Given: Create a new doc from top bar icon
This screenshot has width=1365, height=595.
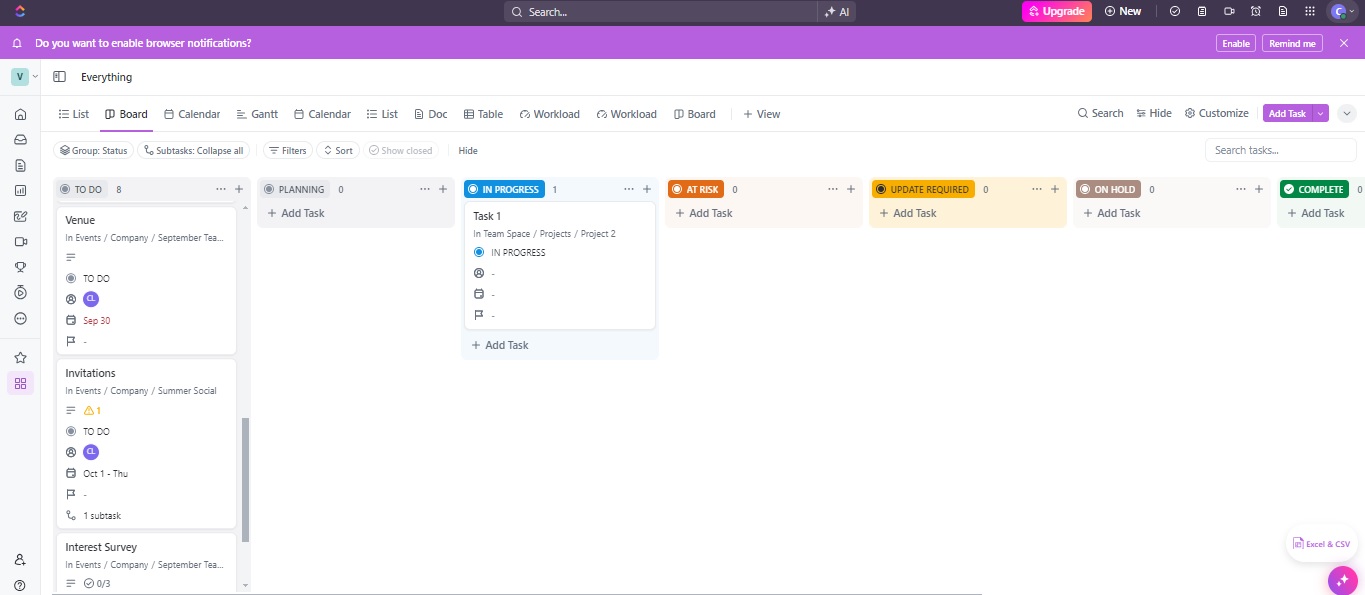Looking at the screenshot, I should [1283, 11].
